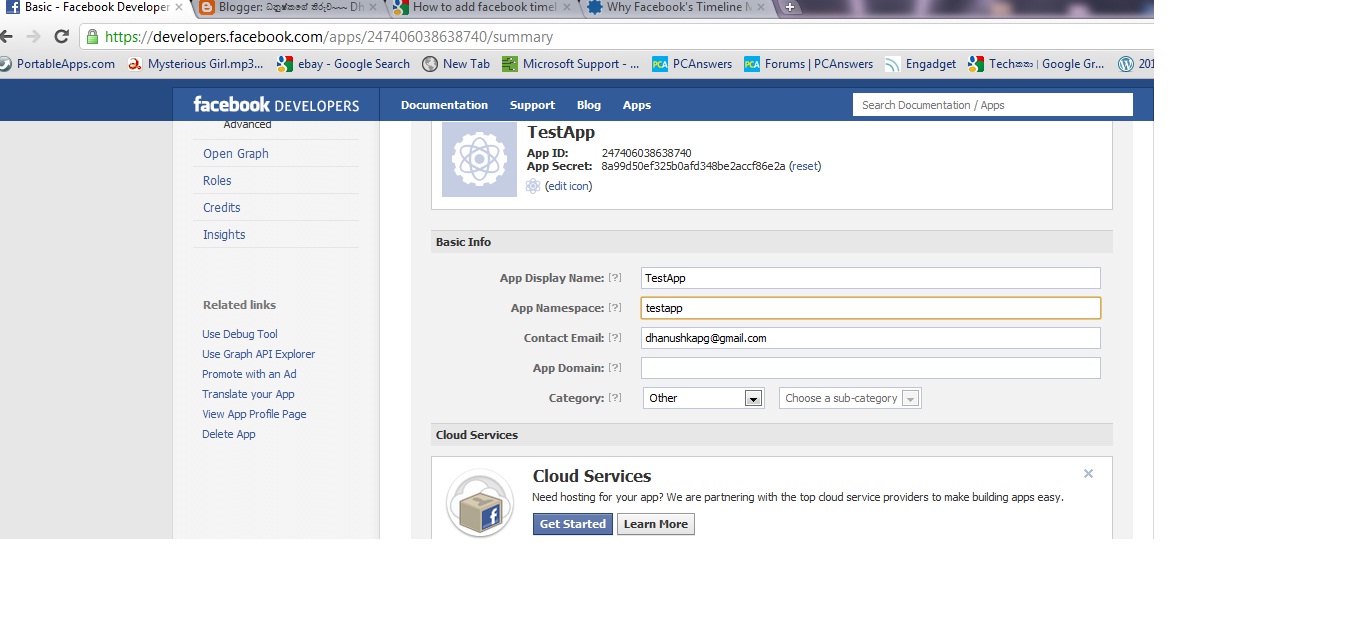Click the Facebook Developers logo
This screenshot has height=624, width=1360.
pos(276,105)
